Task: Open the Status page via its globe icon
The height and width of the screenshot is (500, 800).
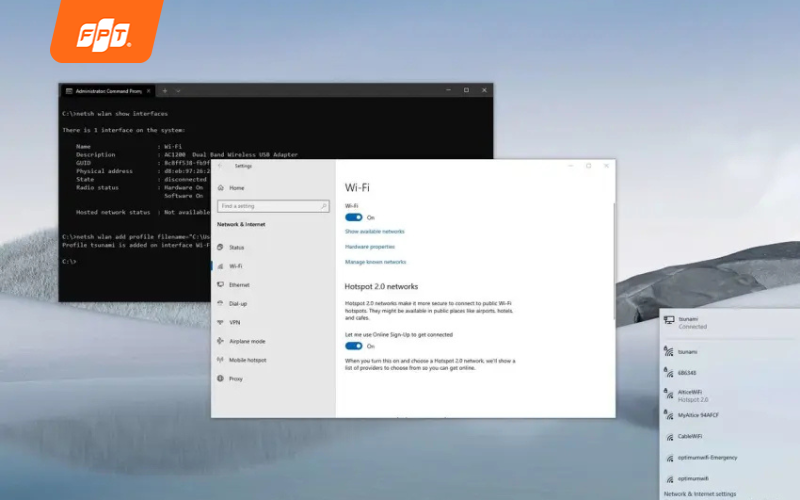Action: pos(220,247)
